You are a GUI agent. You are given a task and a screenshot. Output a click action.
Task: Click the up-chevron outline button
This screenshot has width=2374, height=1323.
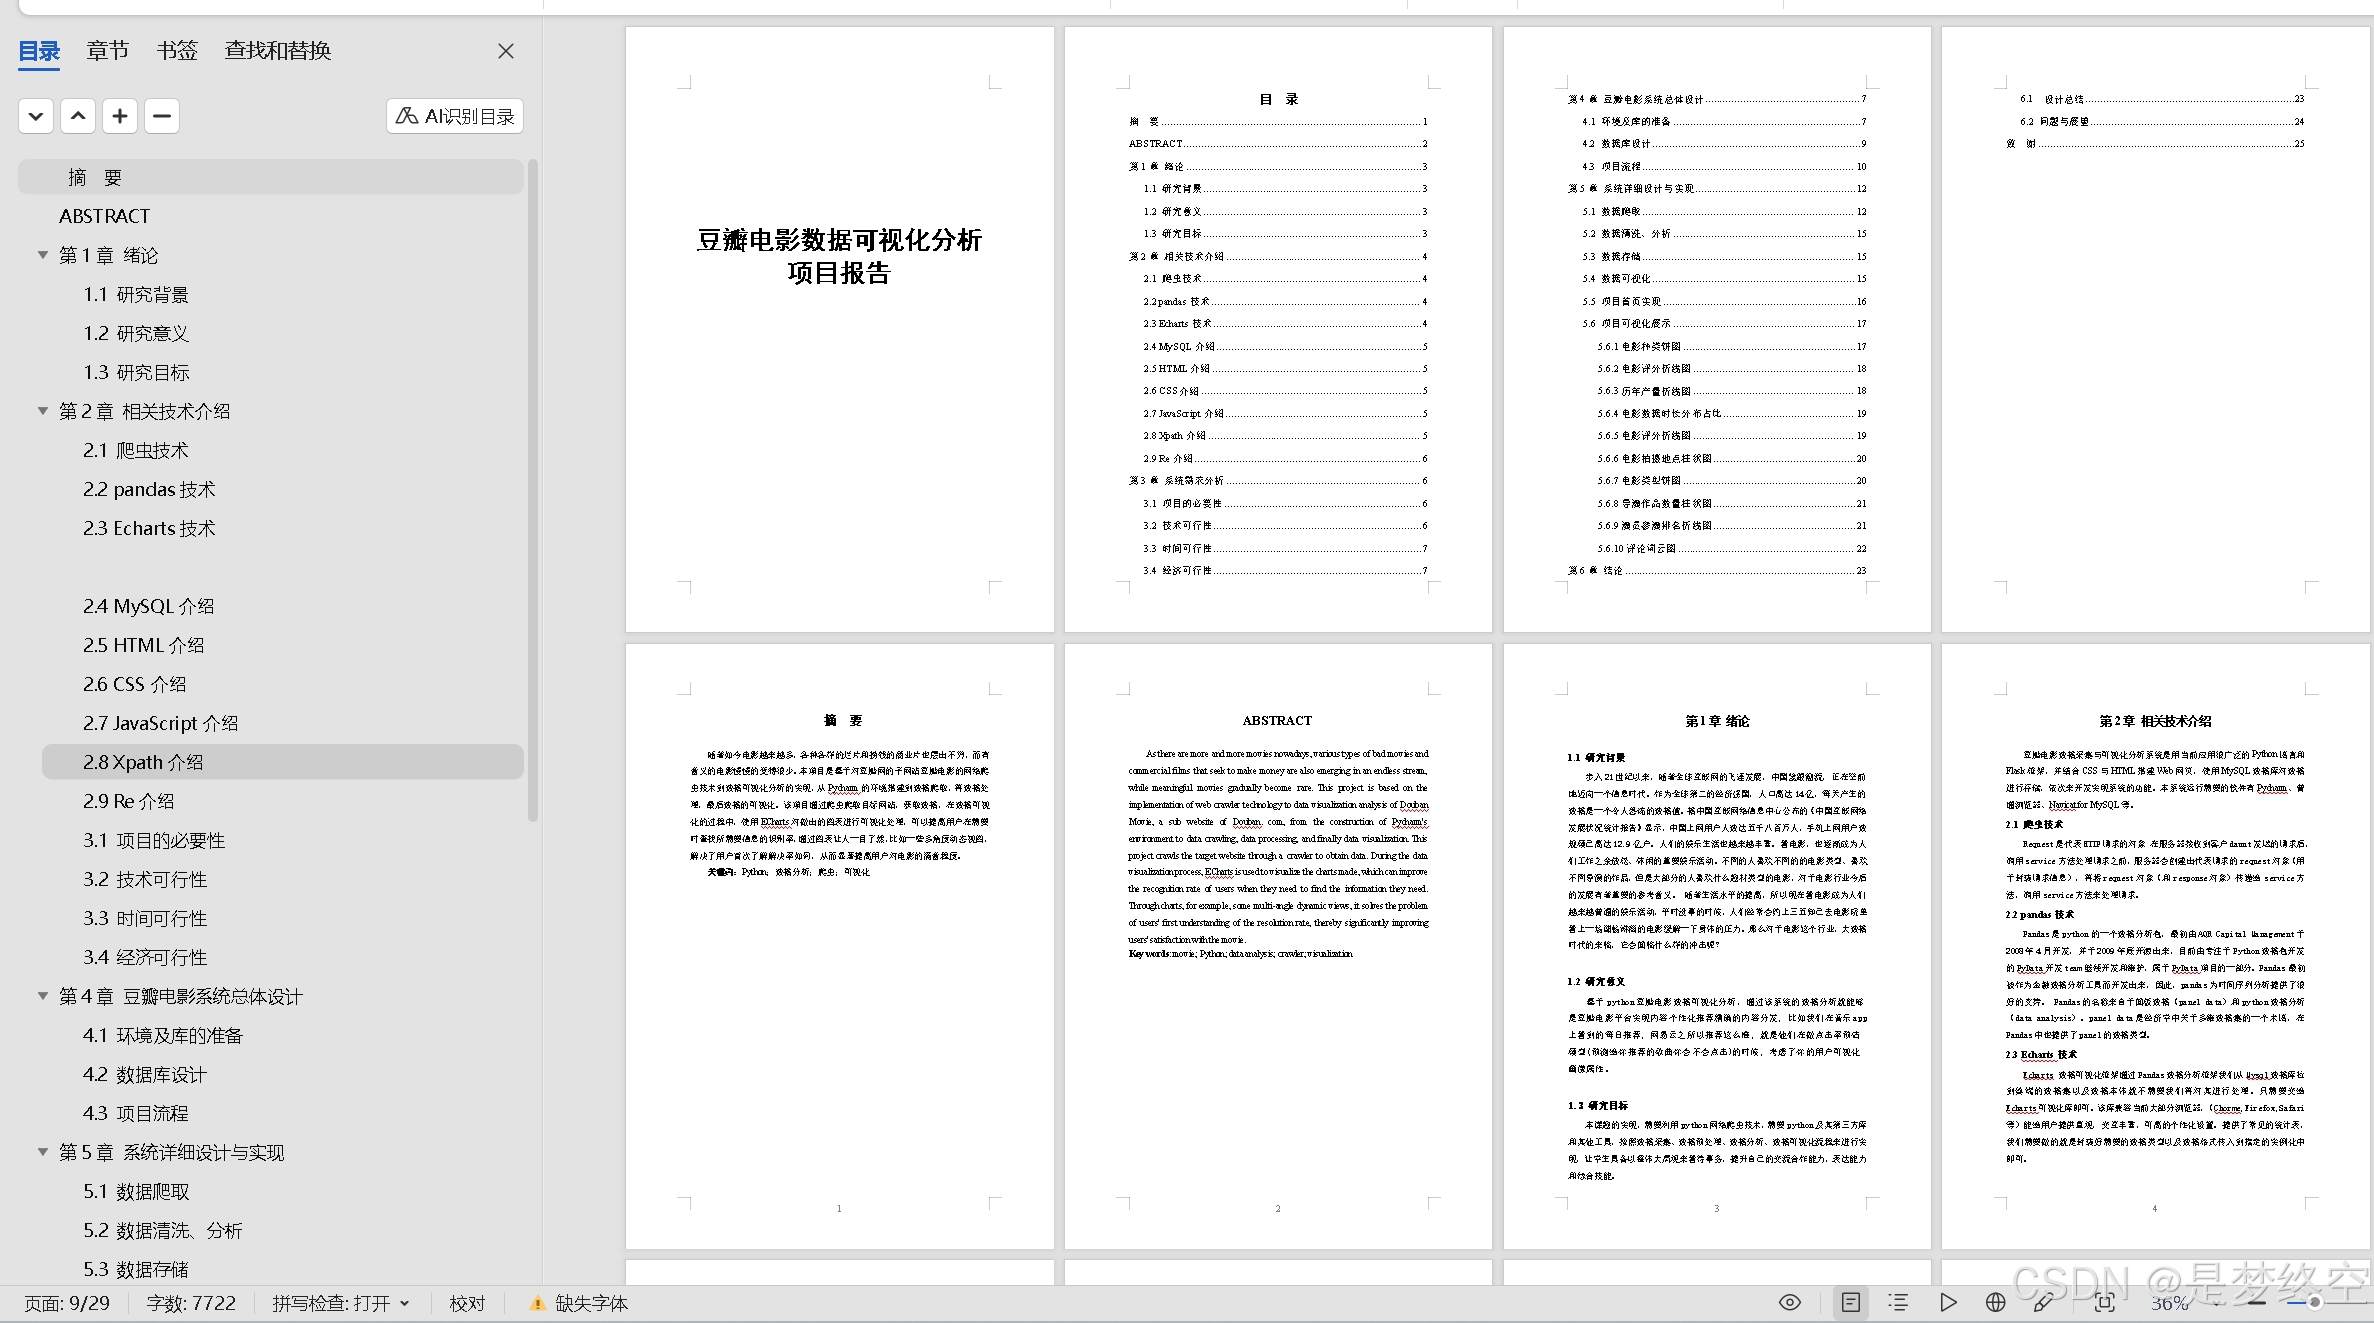click(x=78, y=116)
